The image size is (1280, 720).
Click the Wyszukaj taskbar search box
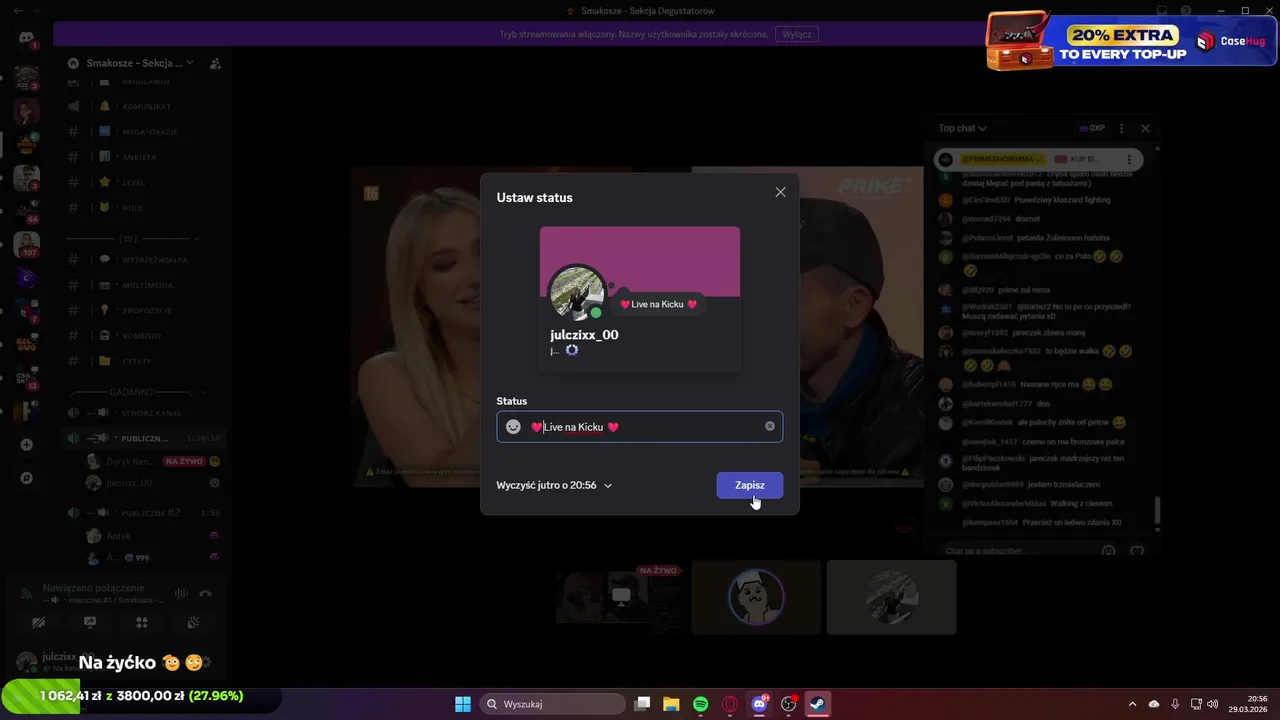point(552,704)
